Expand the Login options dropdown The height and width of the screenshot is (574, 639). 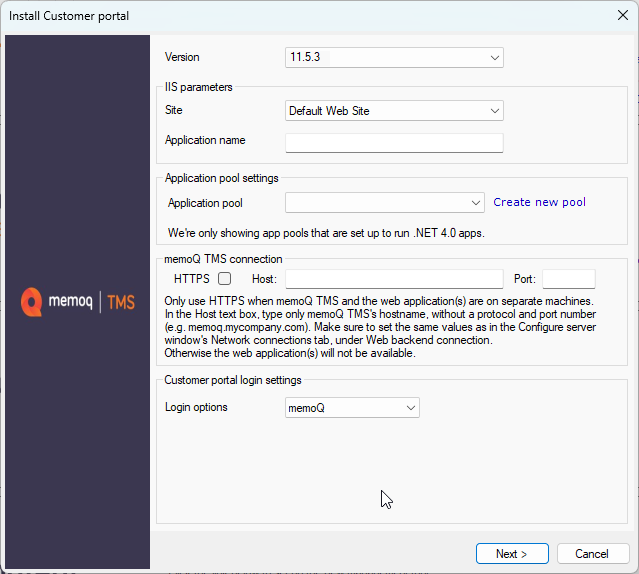[x=352, y=408]
